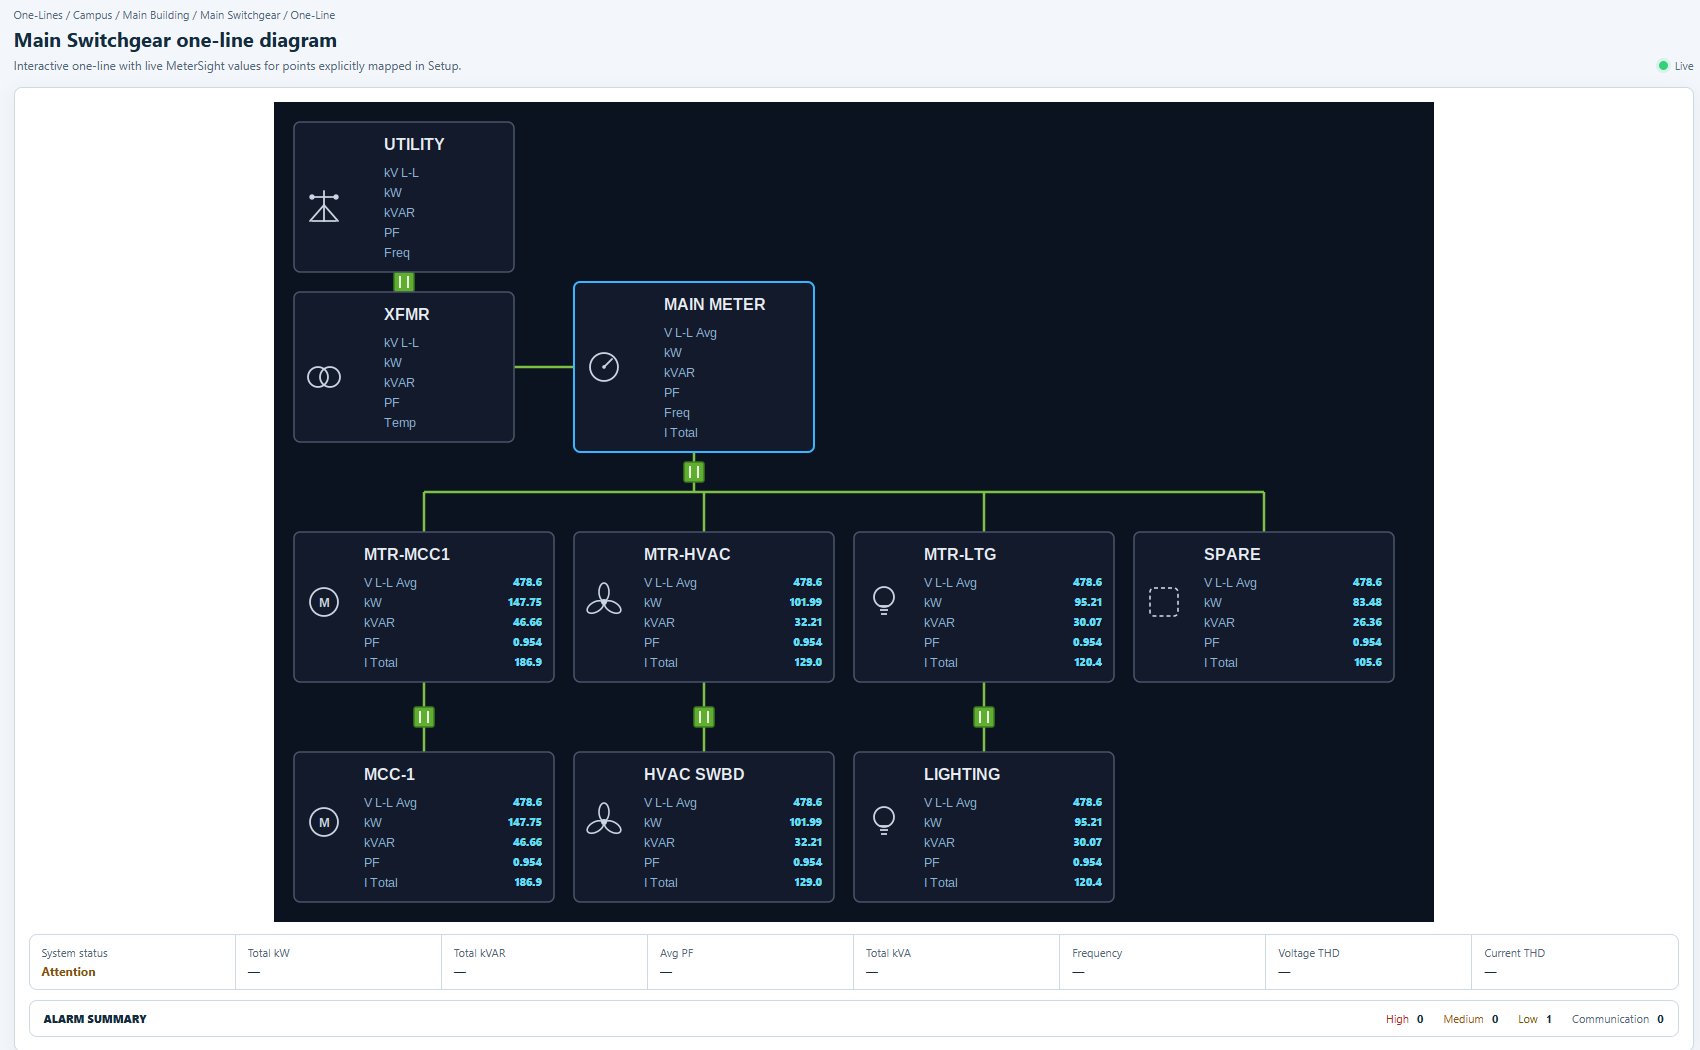Open Main Switchgear breadcrumb link
The image size is (1700, 1050).
tap(240, 15)
